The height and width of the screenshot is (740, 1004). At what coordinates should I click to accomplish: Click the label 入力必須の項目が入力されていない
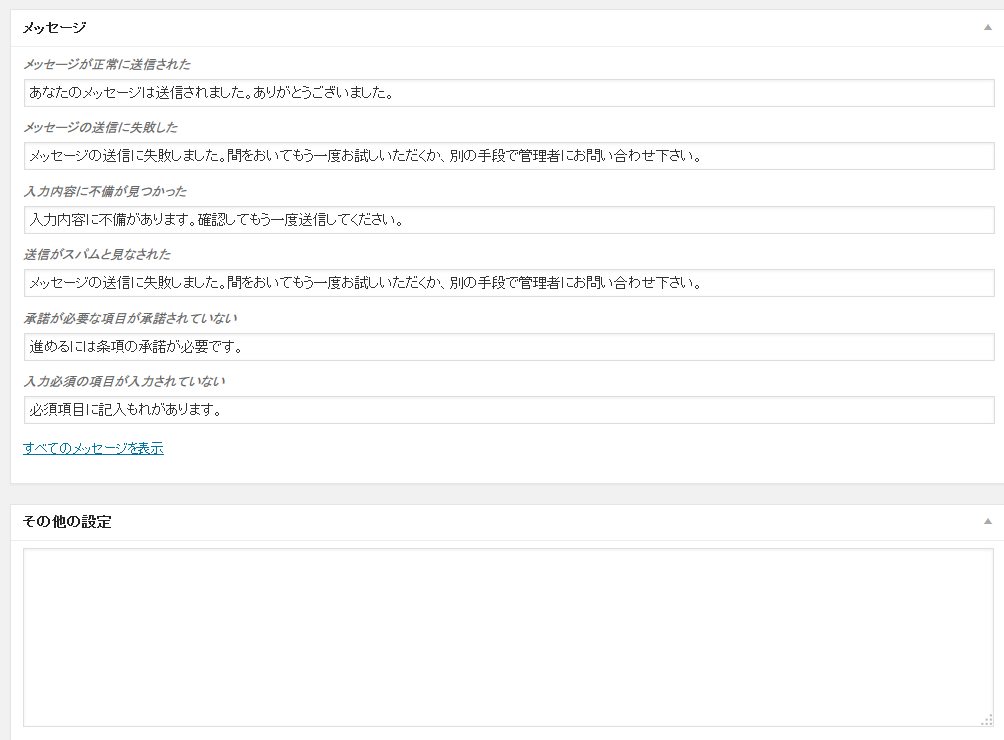coord(124,382)
